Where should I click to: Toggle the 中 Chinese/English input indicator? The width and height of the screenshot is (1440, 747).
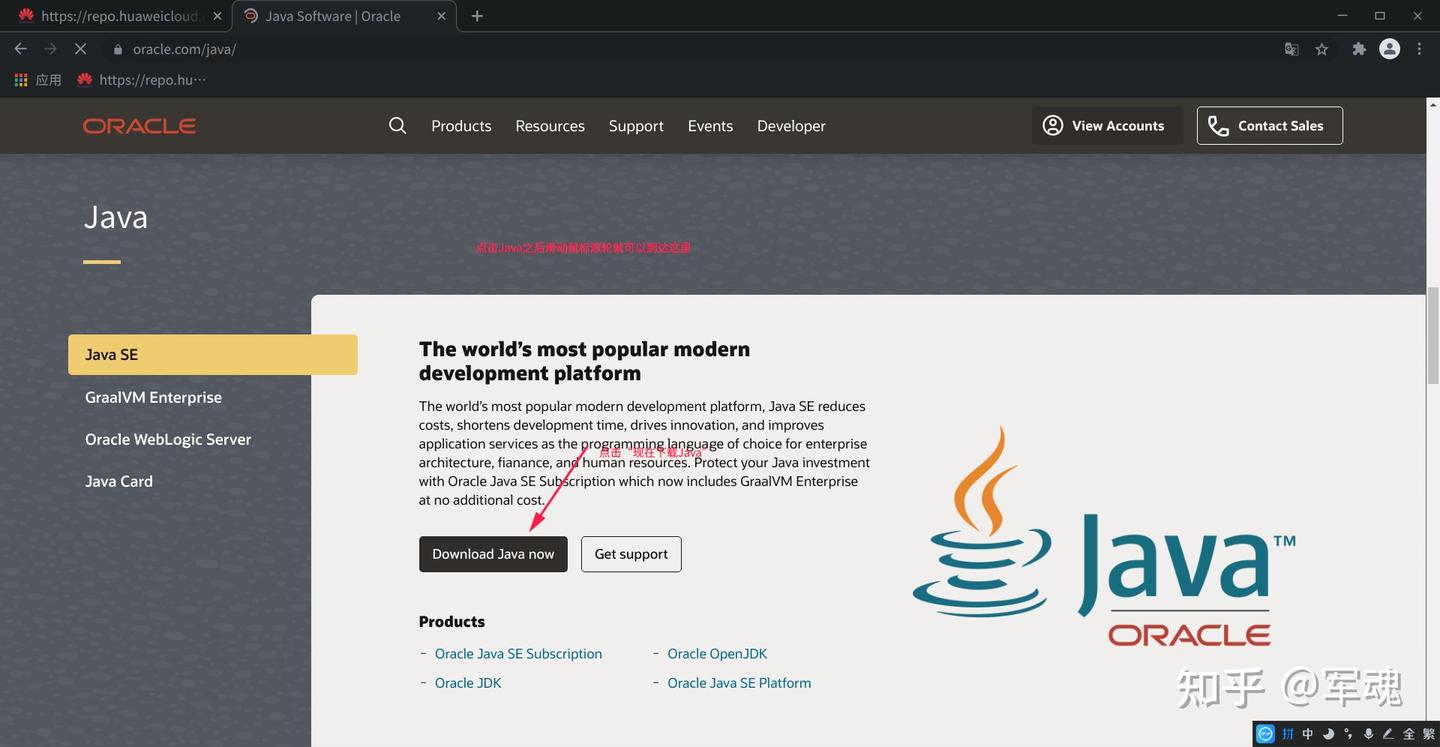click(x=1308, y=734)
